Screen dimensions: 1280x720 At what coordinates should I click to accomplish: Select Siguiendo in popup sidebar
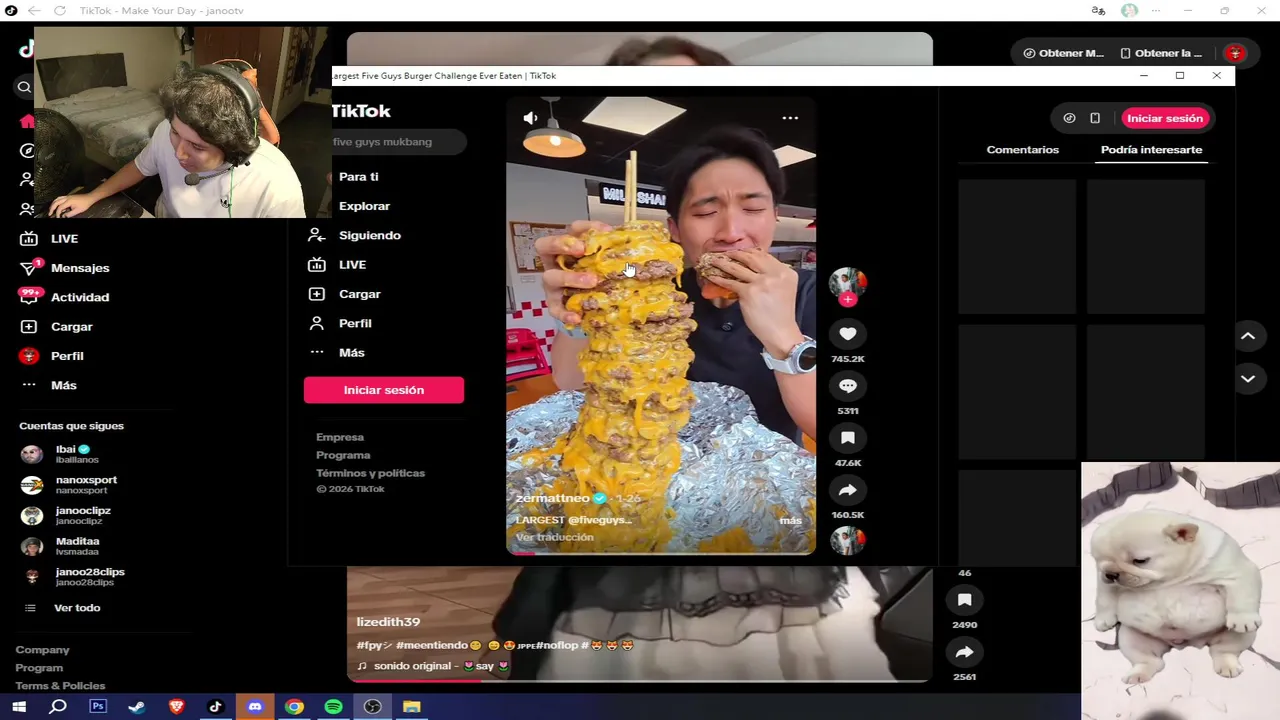coord(355,235)
